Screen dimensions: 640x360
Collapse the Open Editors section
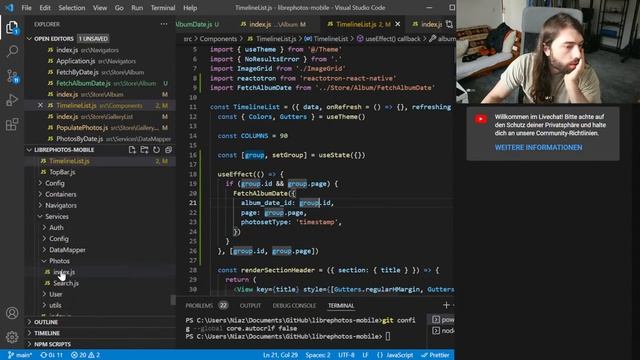coord(29,39)
